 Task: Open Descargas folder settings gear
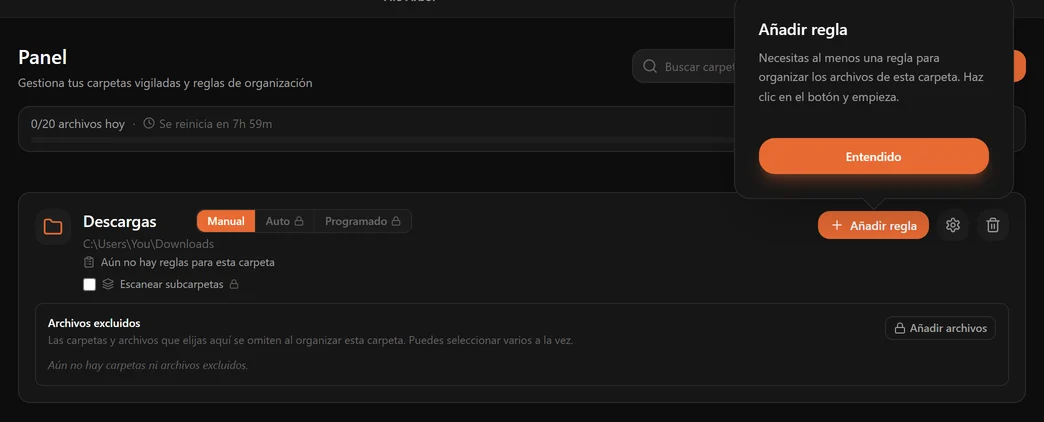(953, 225)
